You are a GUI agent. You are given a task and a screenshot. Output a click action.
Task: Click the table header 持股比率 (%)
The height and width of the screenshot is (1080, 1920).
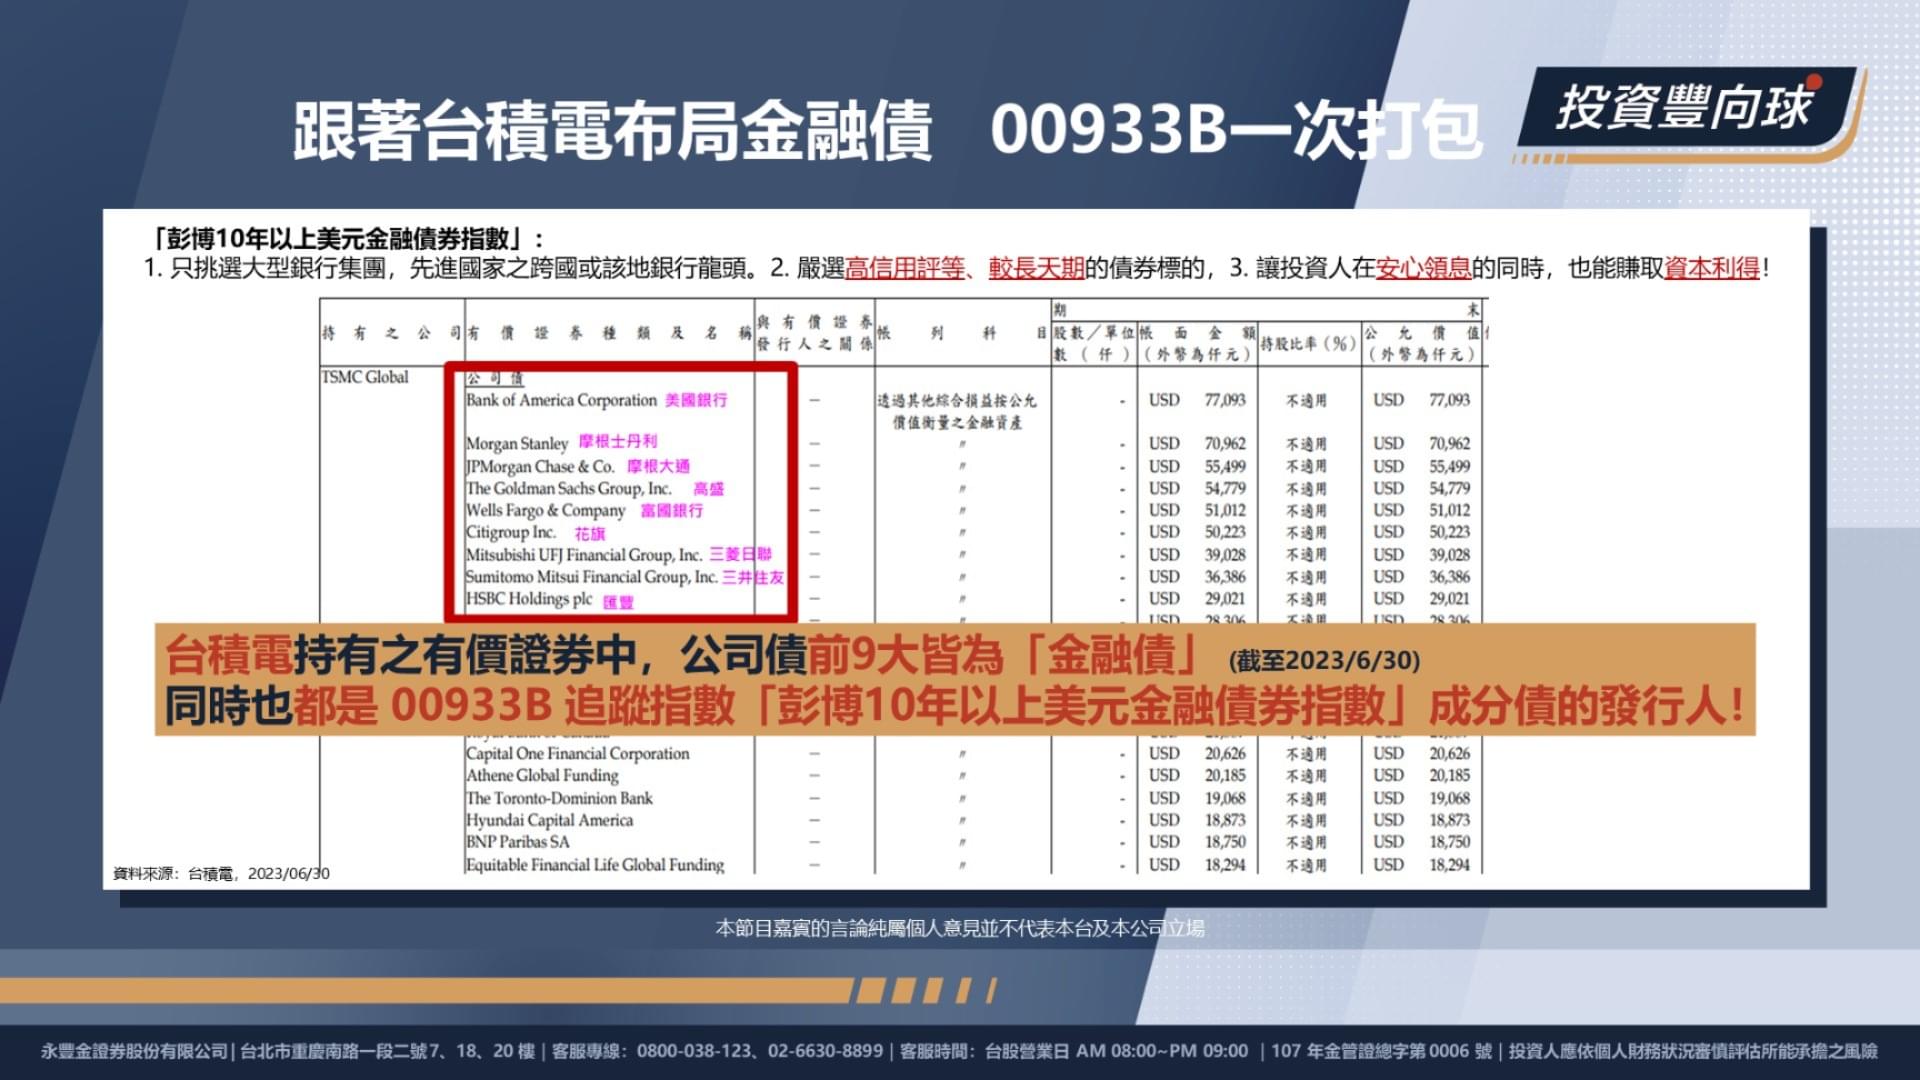[x=1308, y=344]
